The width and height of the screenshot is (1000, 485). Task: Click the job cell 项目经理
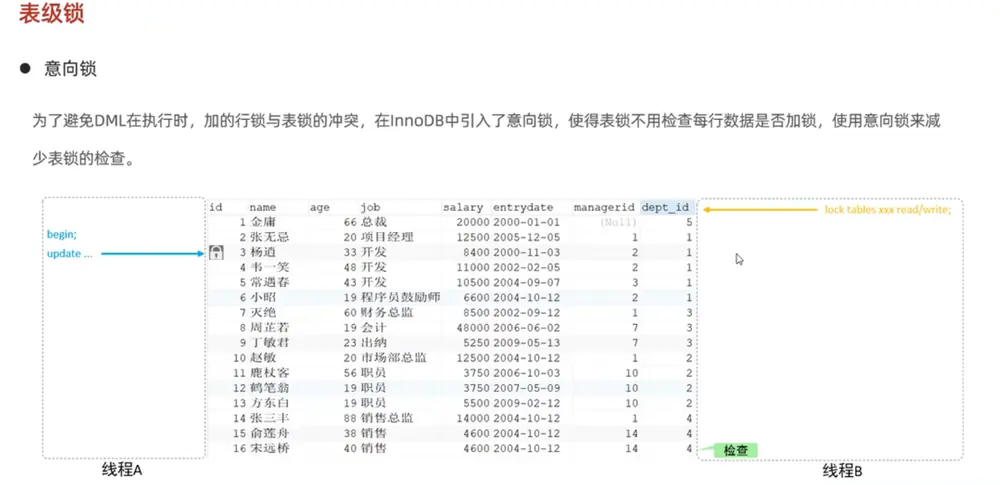tap(387, 237)
